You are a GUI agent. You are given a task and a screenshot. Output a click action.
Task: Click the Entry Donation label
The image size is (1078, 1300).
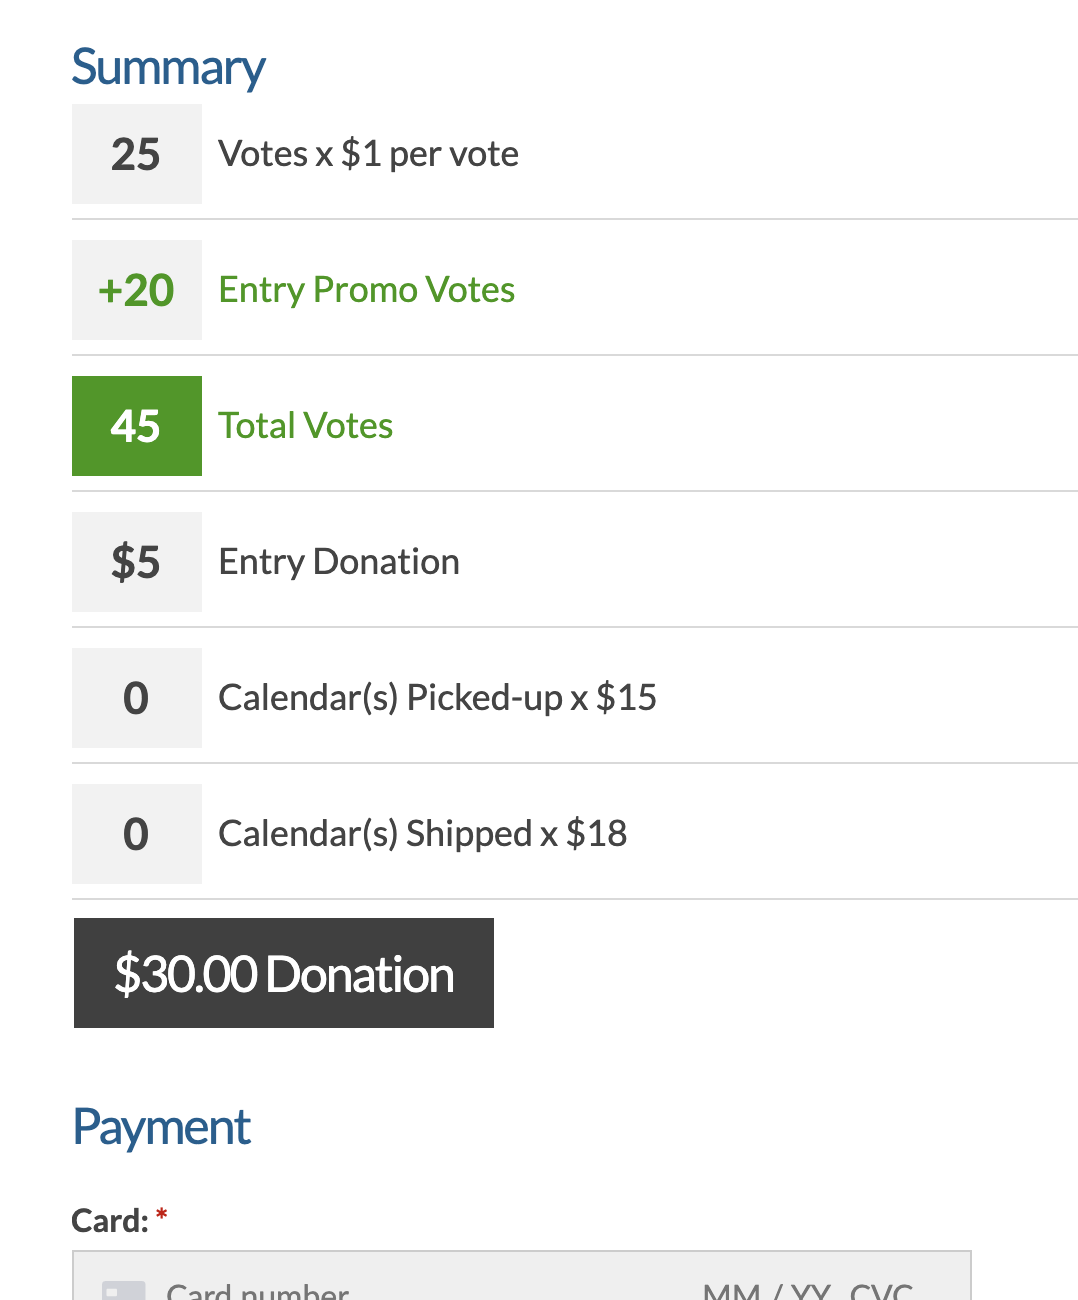point(339,562)
